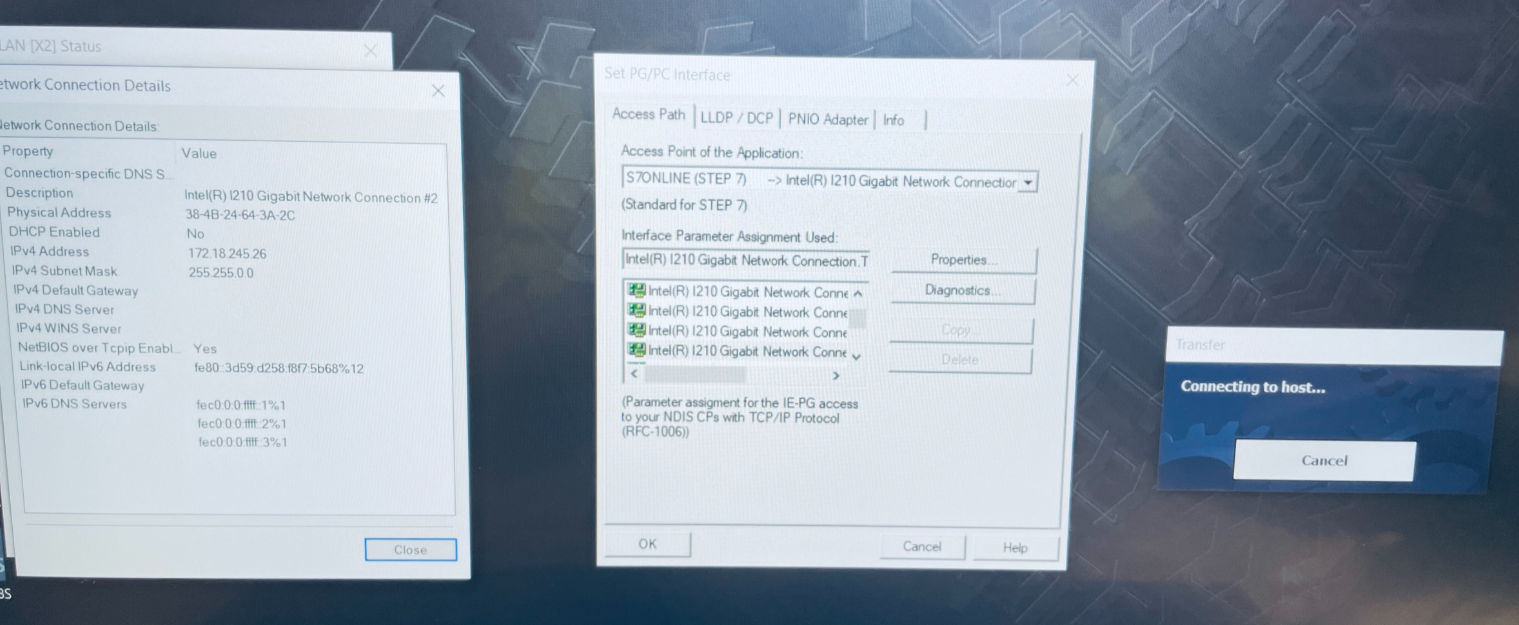The width and height of the screenshot is (1519, 625).
Task: Select the IPv4 Address row
Action: [225, 253]
